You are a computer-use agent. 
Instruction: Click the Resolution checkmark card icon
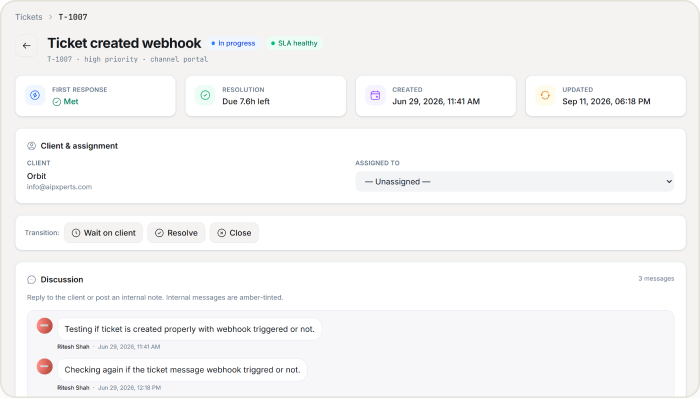205,95
